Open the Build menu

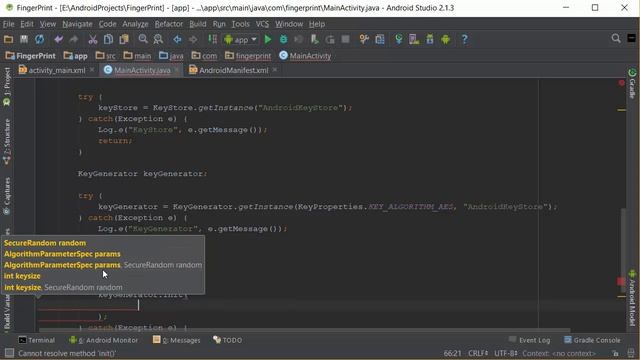click(198, 24)
